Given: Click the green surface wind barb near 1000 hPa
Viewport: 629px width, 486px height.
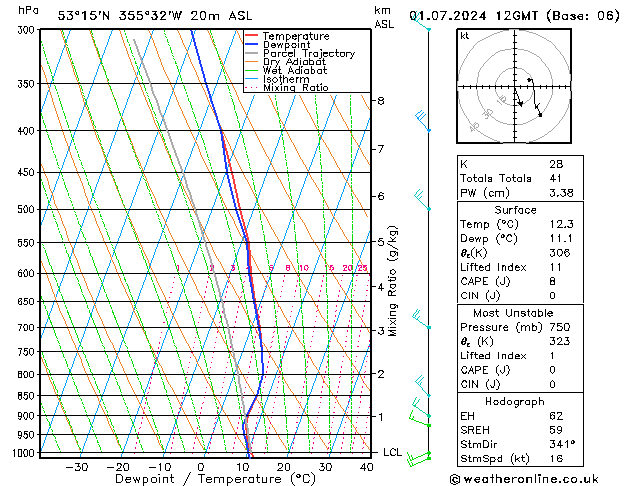Looking at the screenshot, I should coord(418,458).
